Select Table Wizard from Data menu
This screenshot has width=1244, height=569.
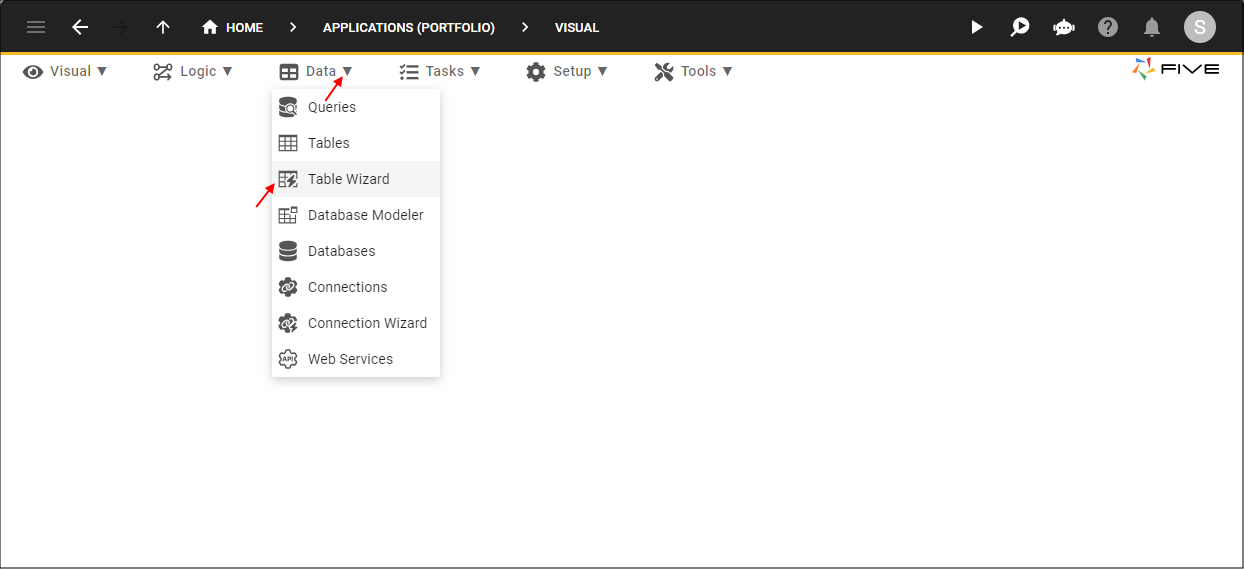coord(348,179)
